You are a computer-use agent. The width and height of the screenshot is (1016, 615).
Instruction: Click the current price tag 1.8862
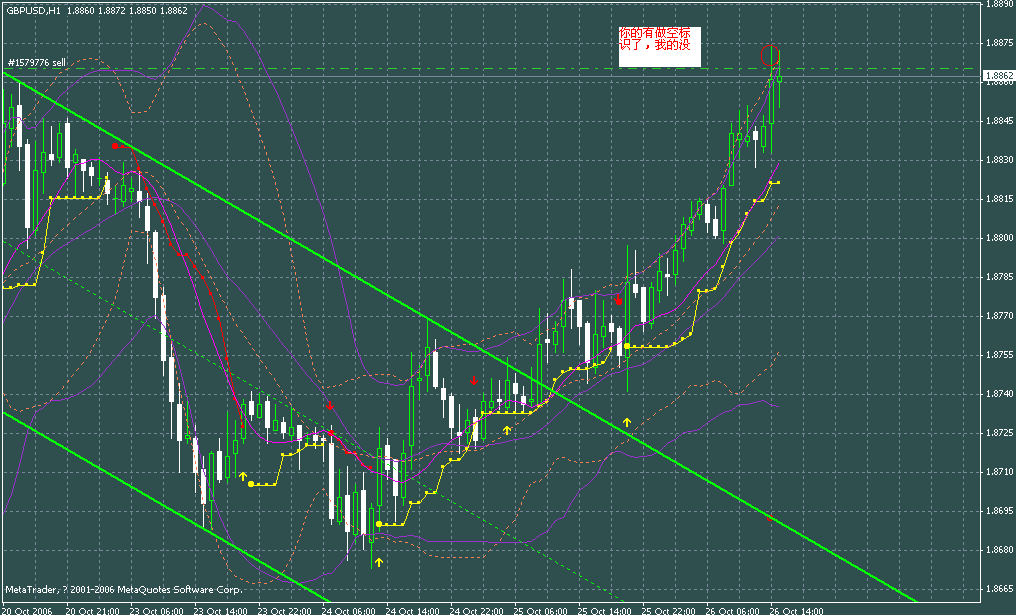999,76
